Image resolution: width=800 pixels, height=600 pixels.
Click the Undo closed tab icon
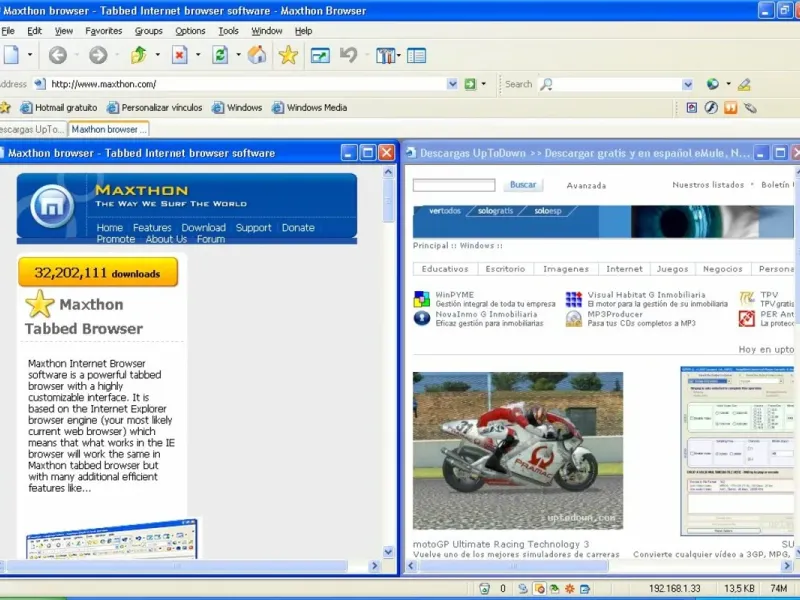click(348, 55)
